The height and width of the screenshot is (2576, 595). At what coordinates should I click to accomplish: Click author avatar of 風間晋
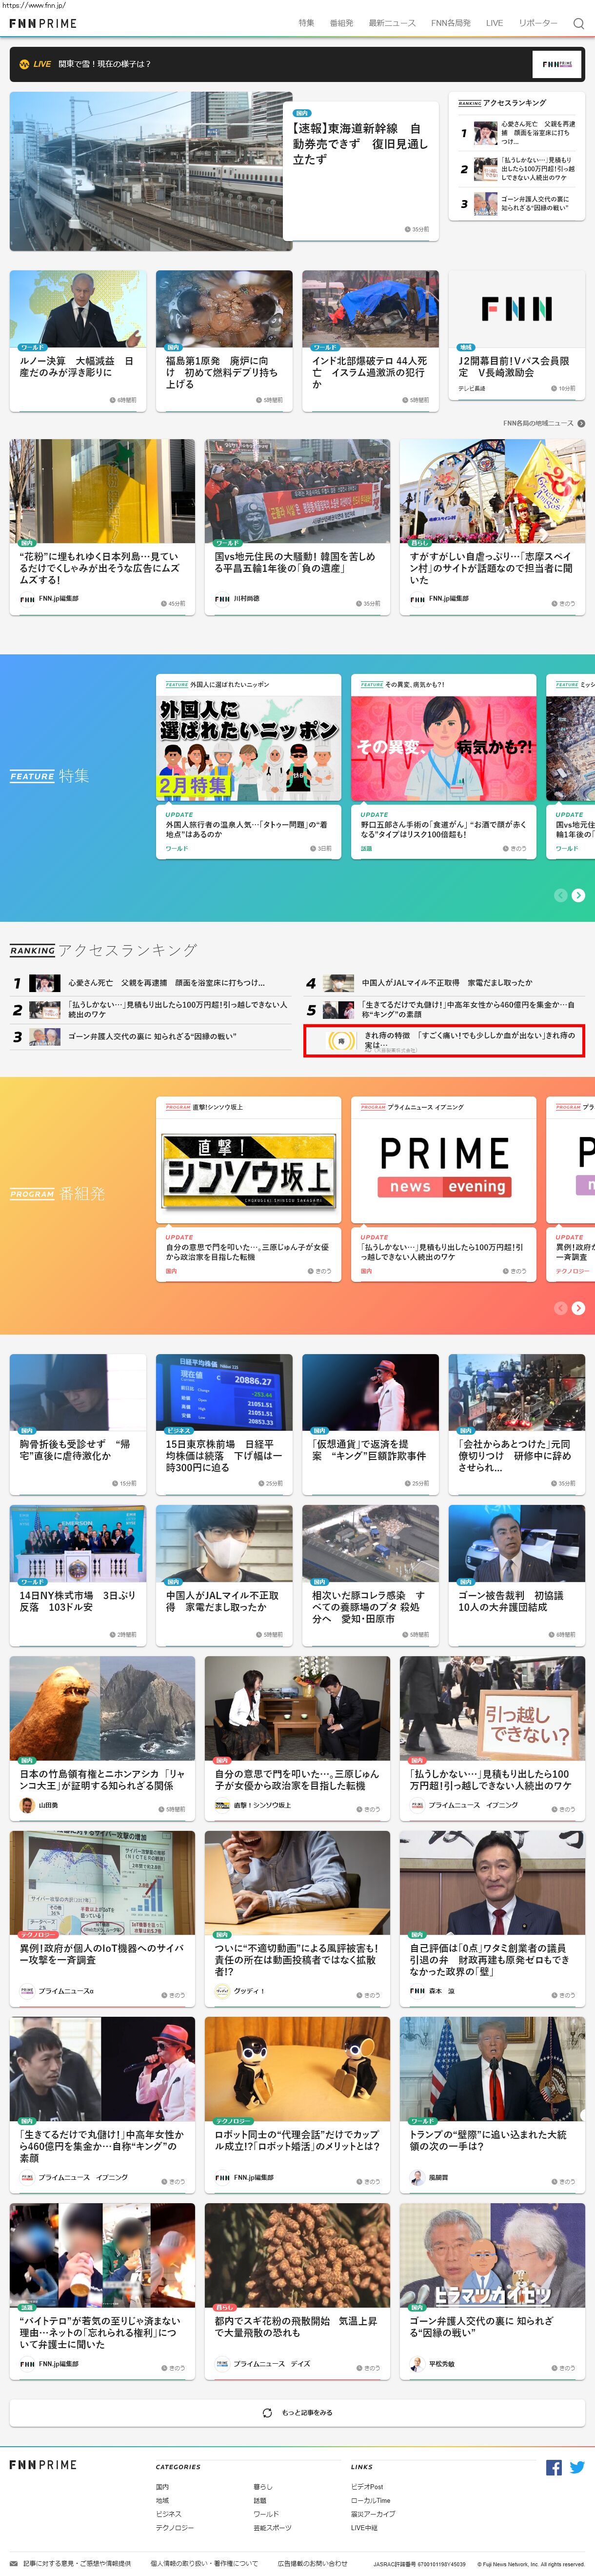[417, 2177]
